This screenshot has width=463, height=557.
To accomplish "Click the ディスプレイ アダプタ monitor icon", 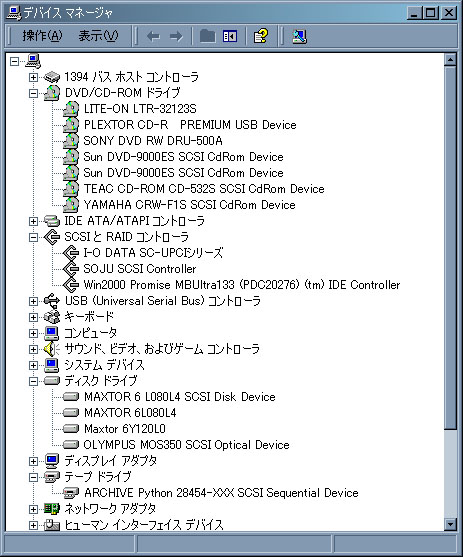I will (52, 461).
